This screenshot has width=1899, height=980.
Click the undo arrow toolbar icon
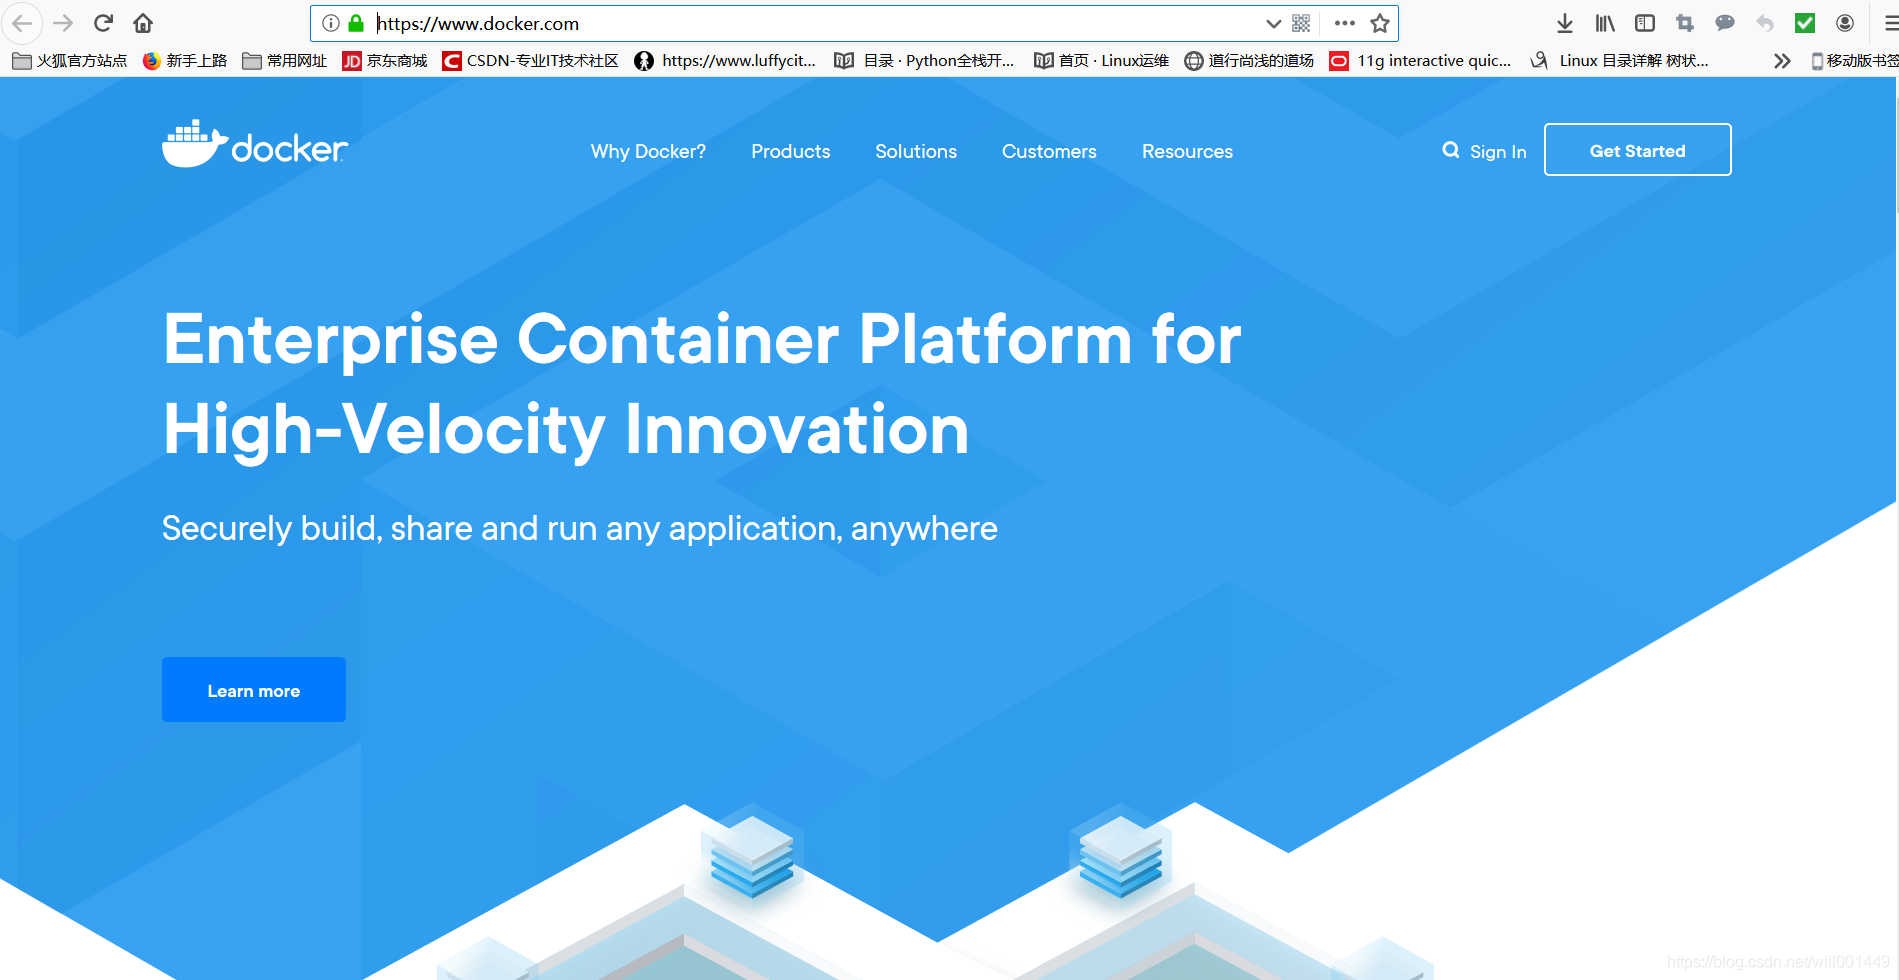click(x=1765, y=23)
